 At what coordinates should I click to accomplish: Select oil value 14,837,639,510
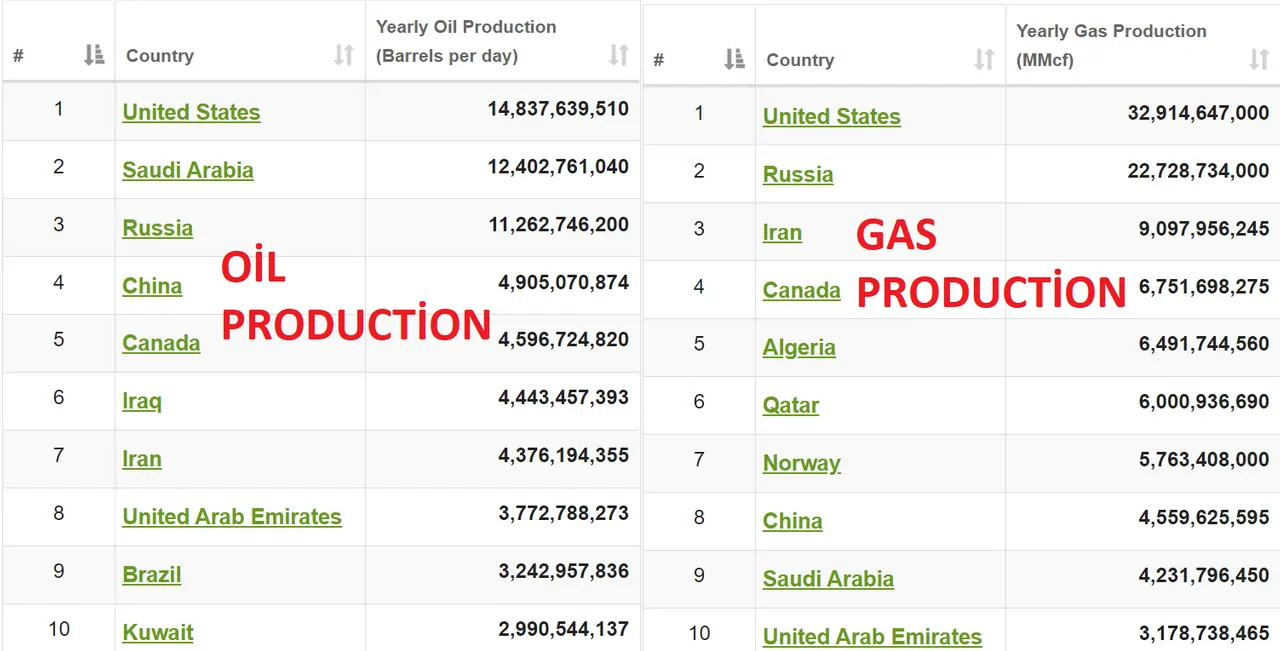558,108
